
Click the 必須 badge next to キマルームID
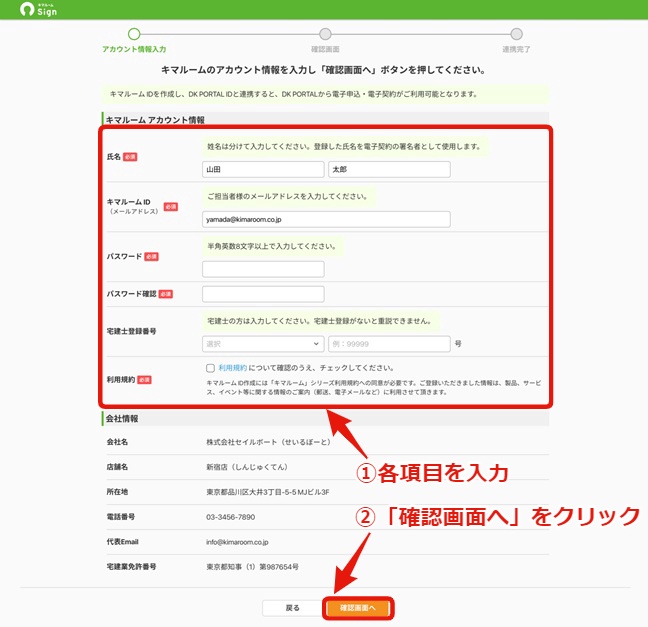[171, 207]
